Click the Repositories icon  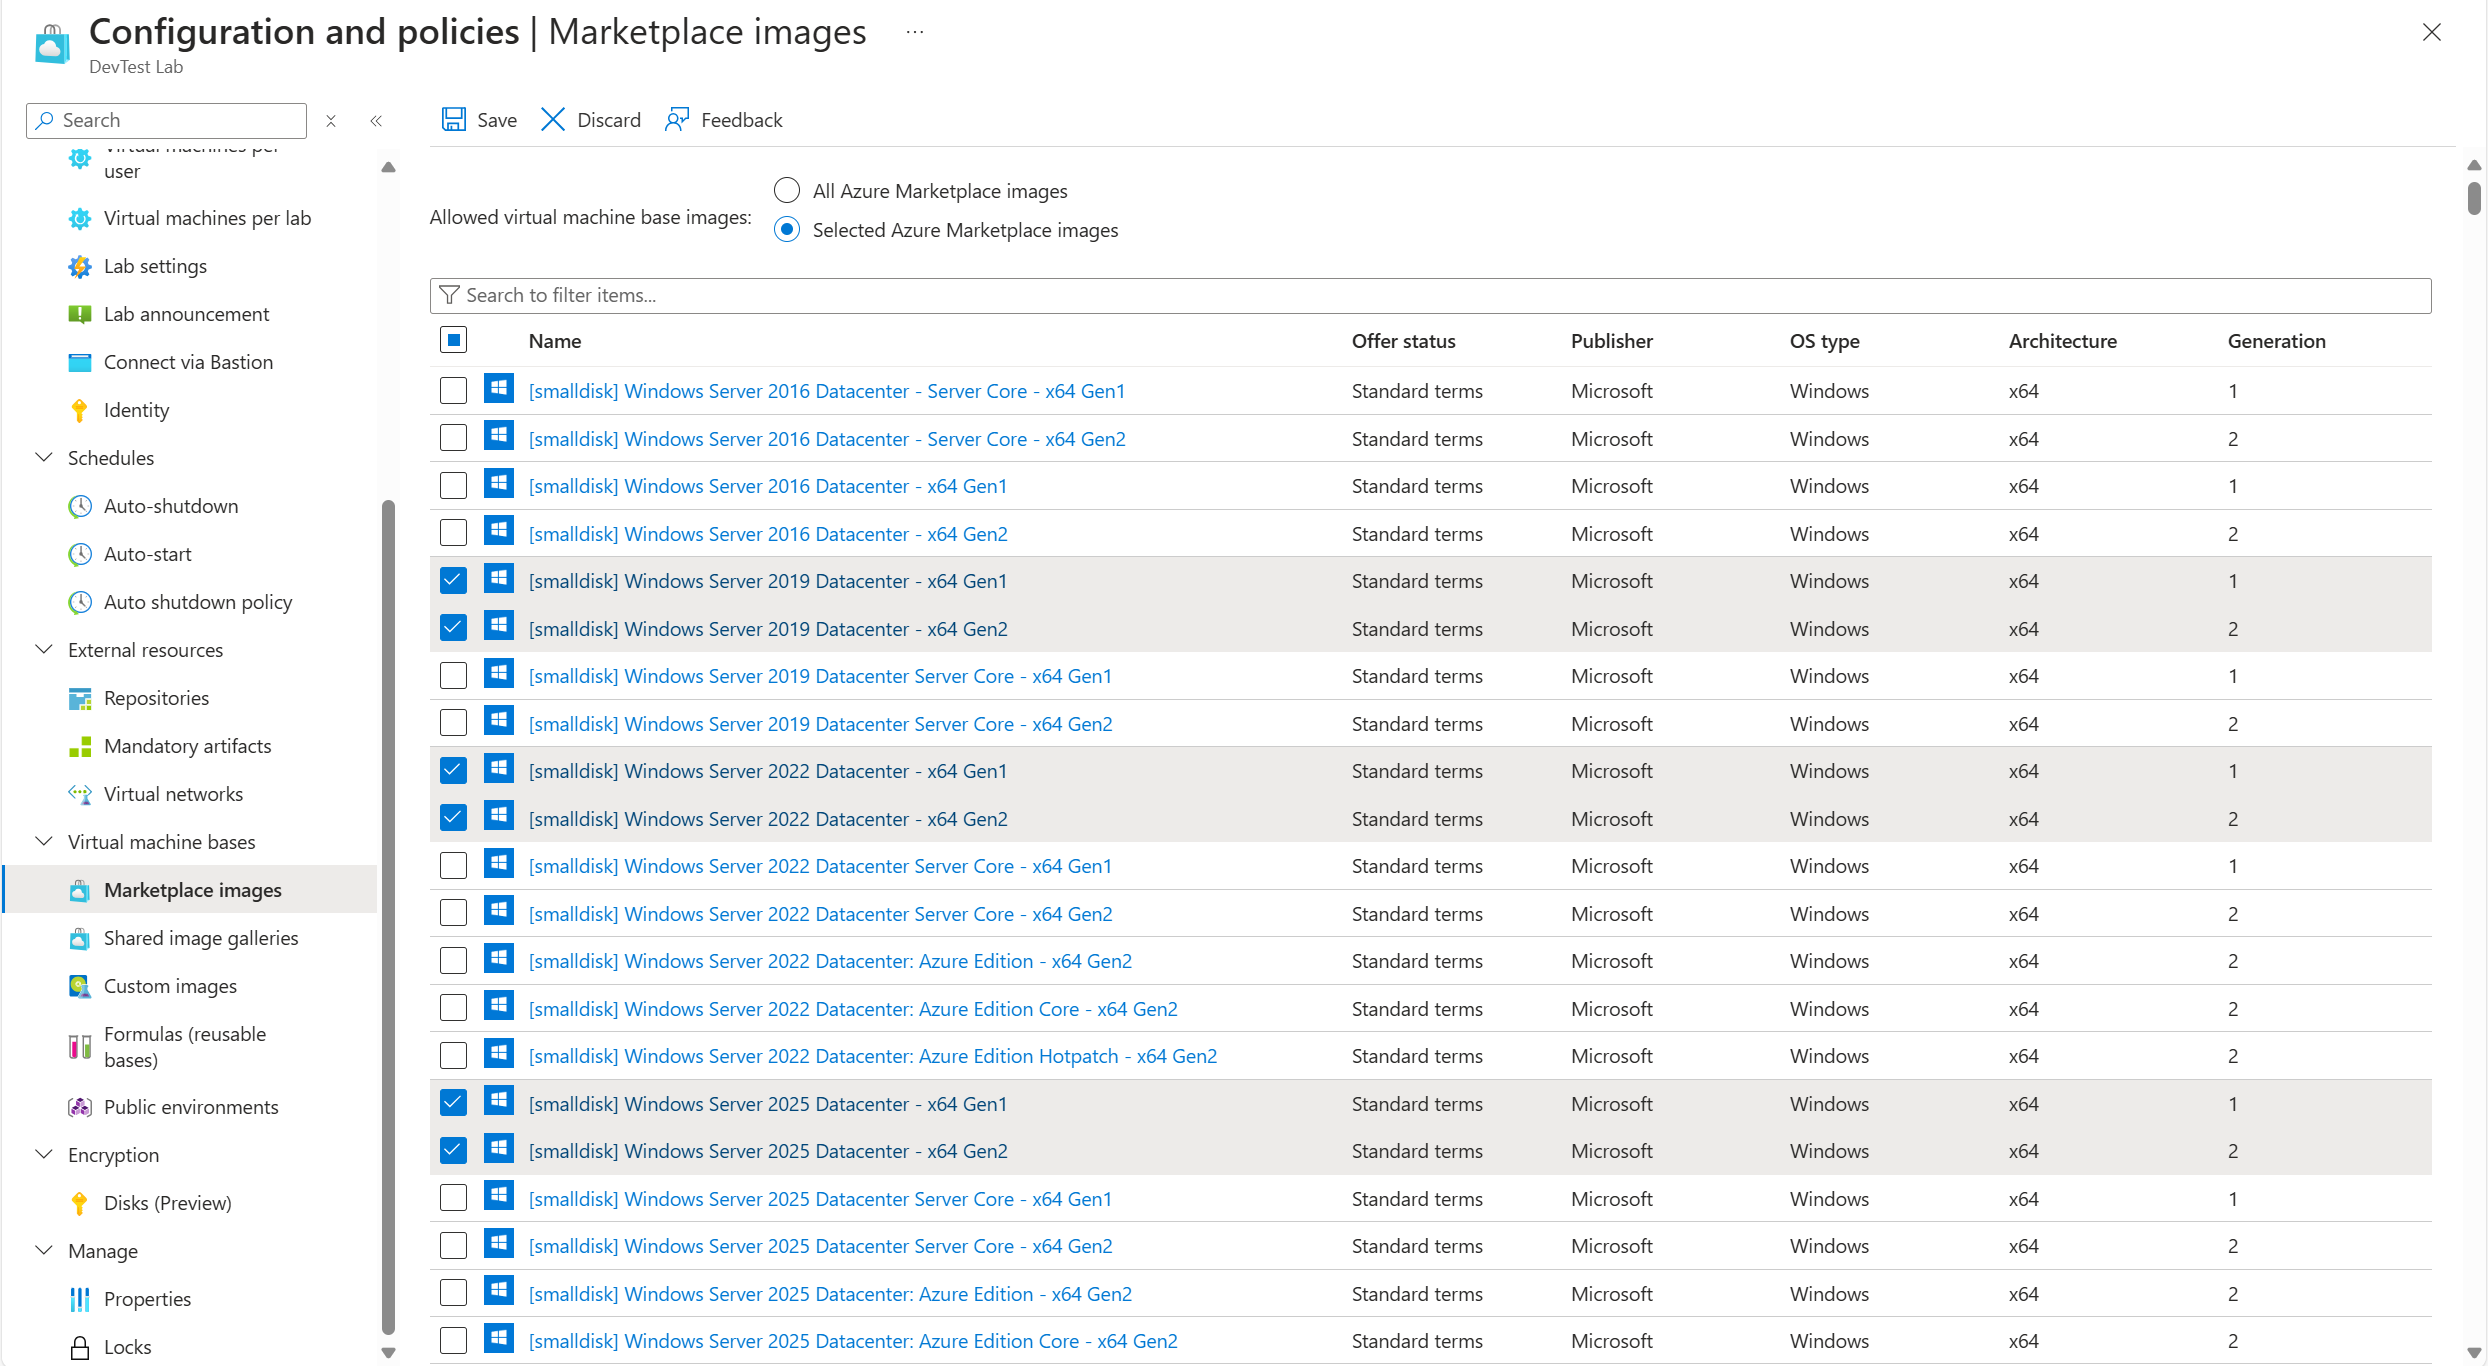(x=77, y=696)
